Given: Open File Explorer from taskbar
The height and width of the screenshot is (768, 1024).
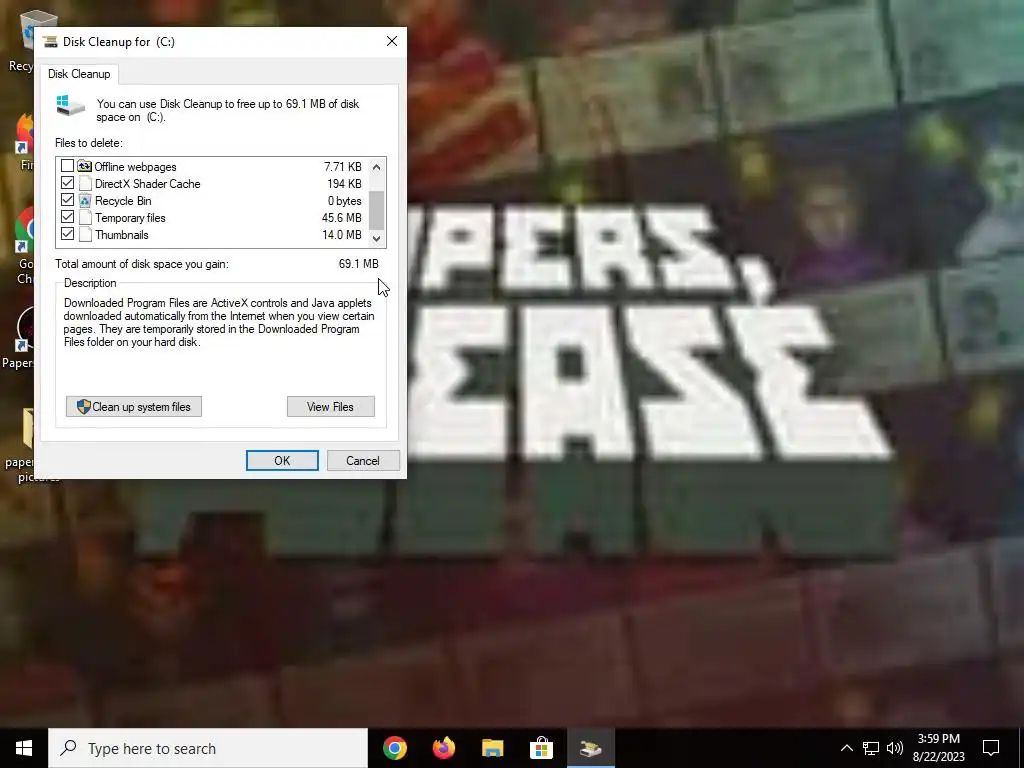Looking at the screenshot, I should [x=492, y=748].
